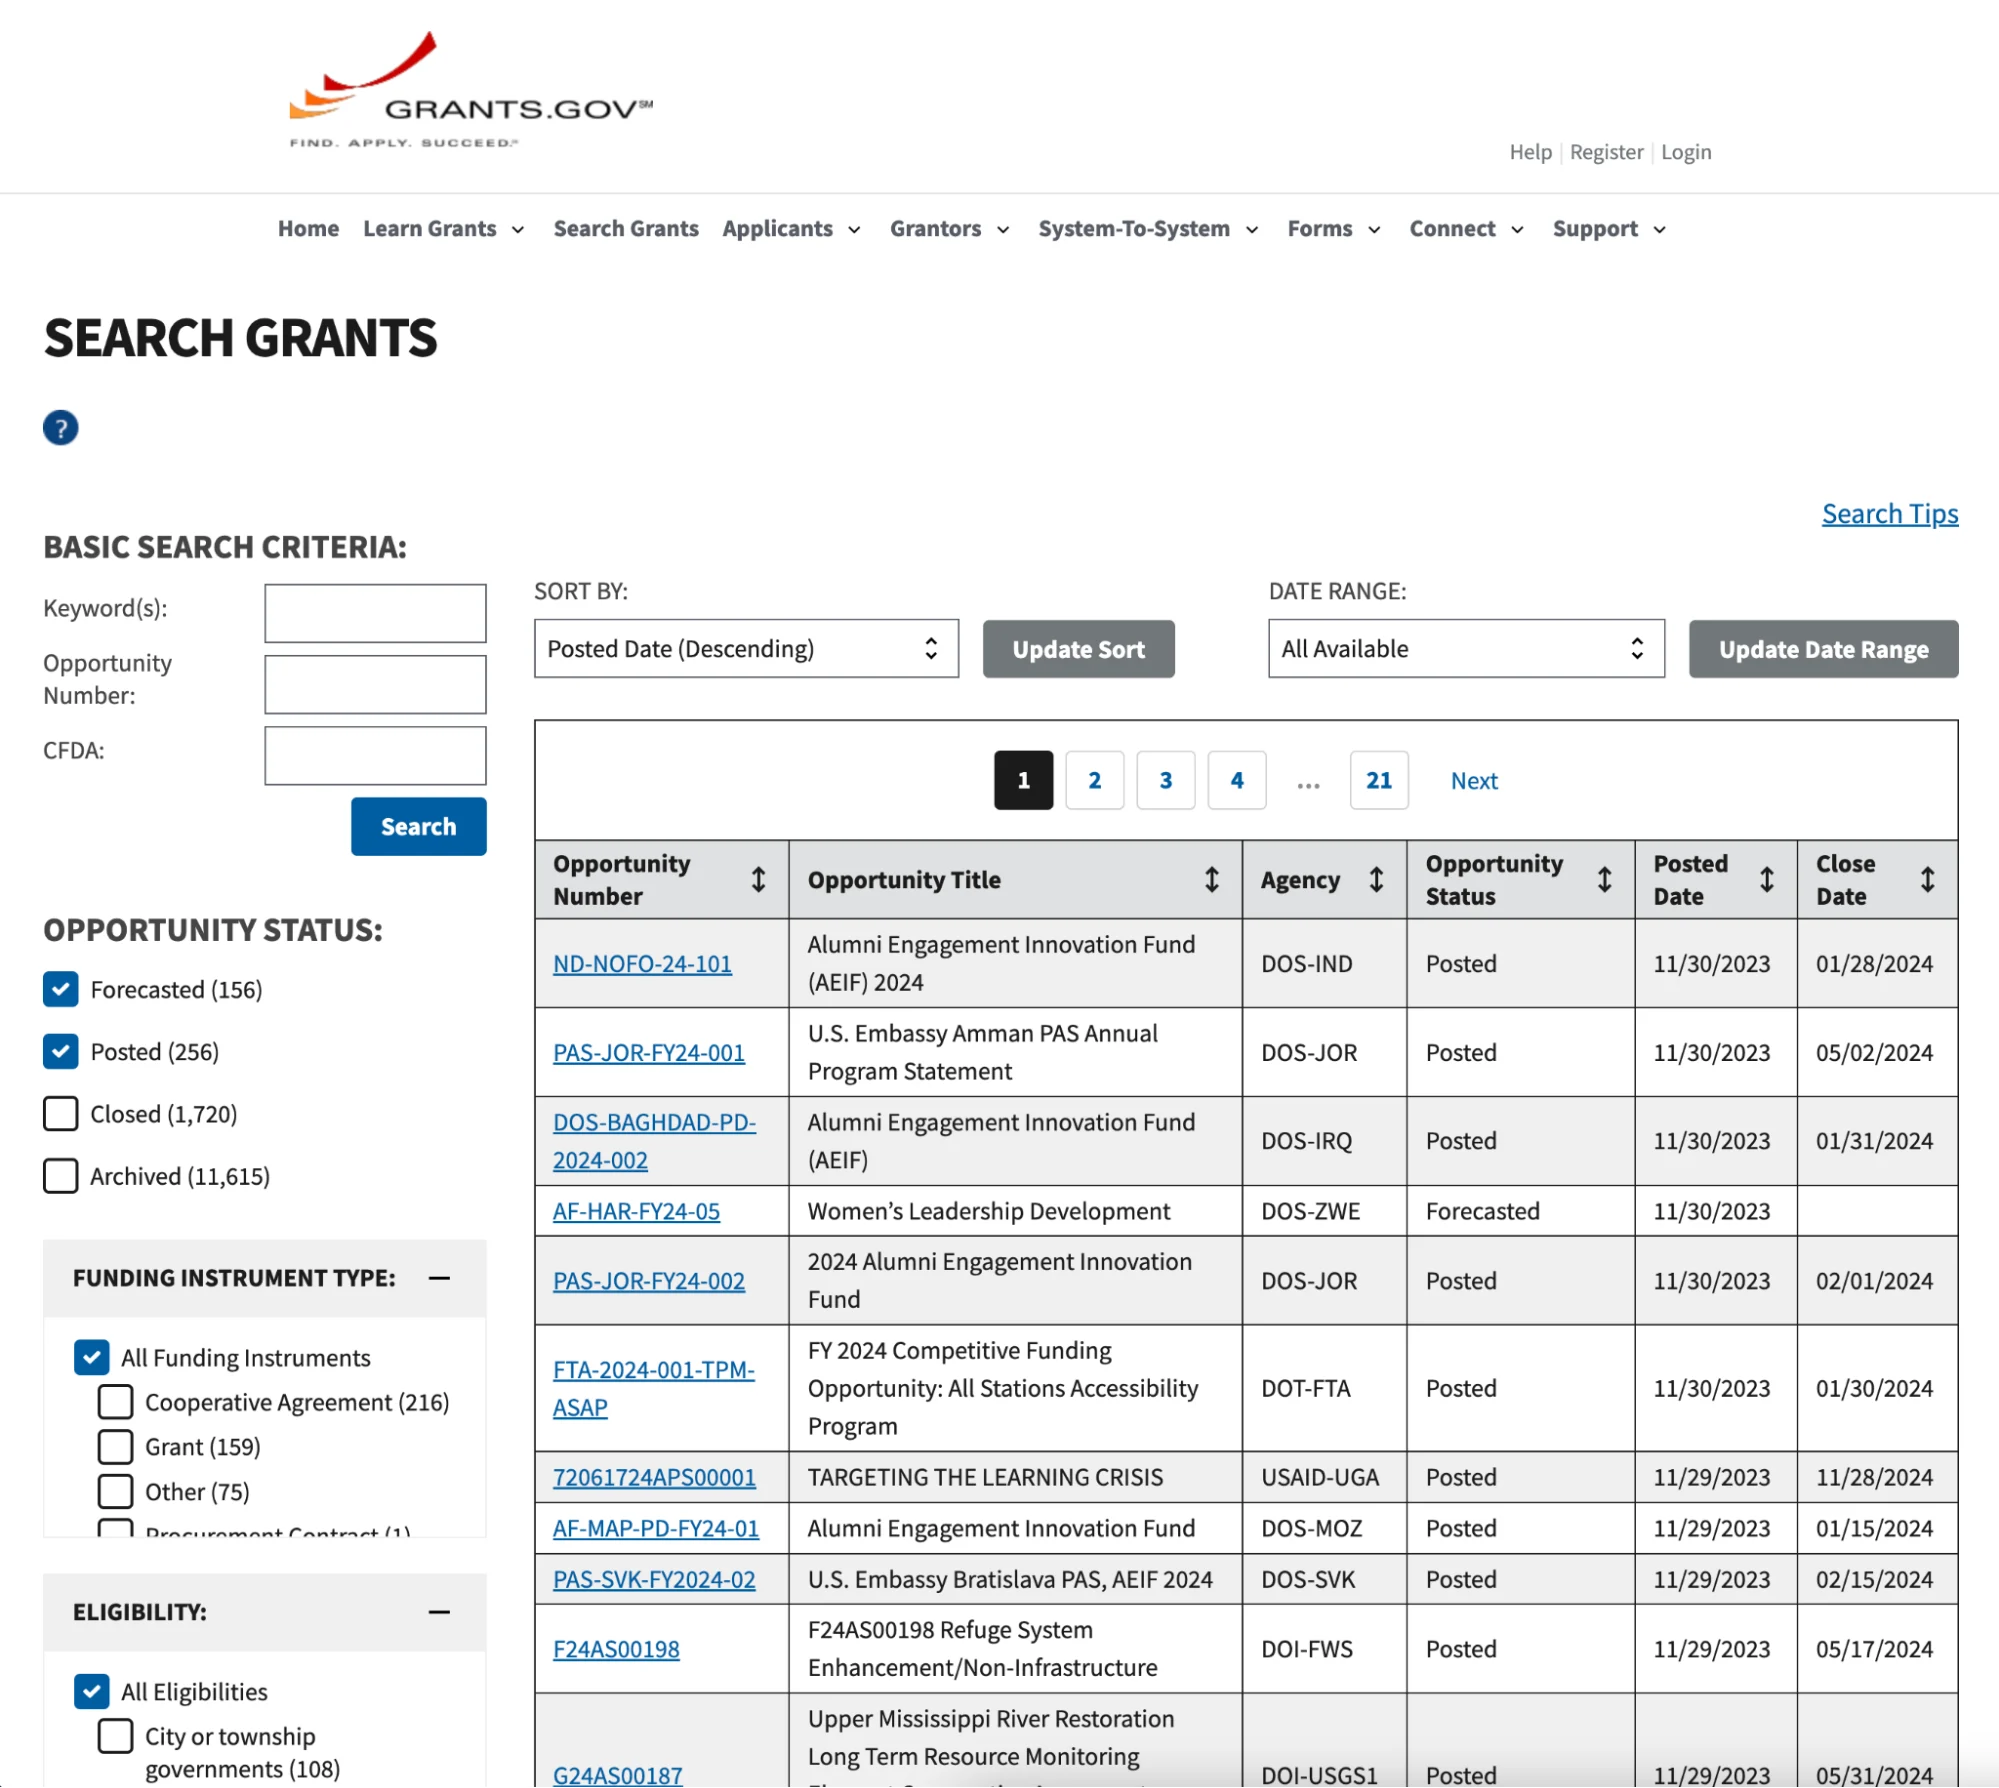
Task: Open the Date Range dropdown
Action: click(1466, 648)
